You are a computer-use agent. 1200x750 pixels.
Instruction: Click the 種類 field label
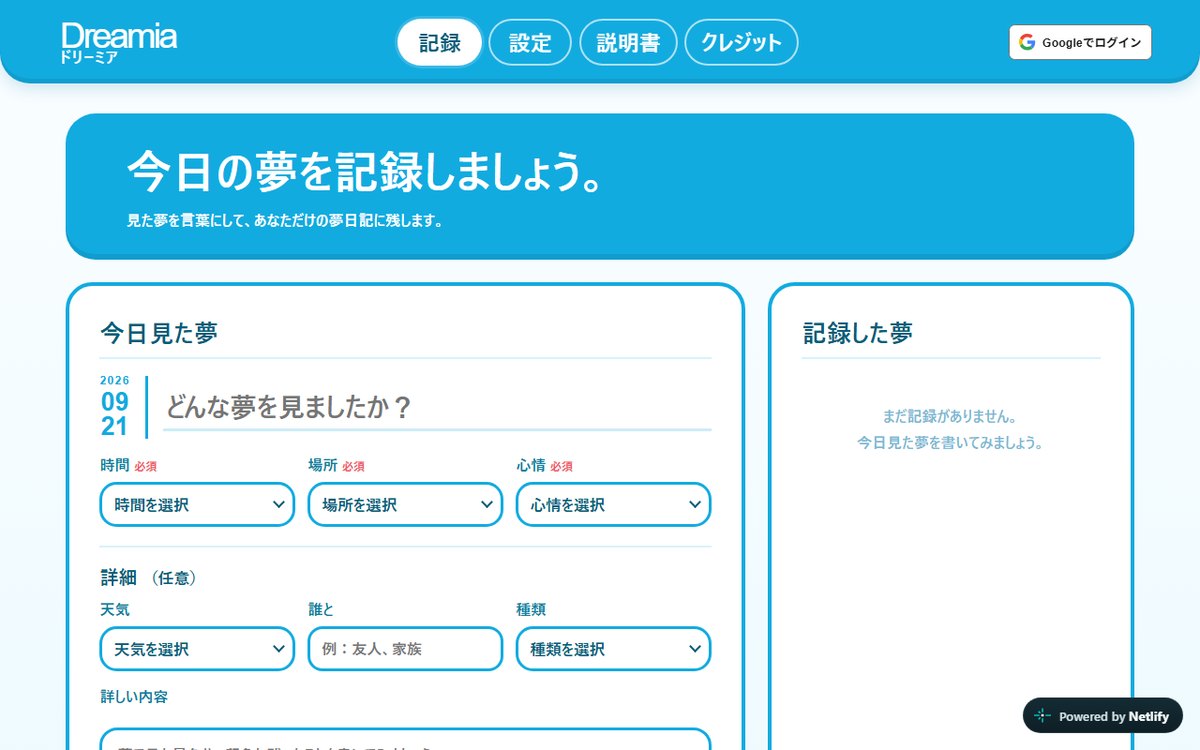531,609
